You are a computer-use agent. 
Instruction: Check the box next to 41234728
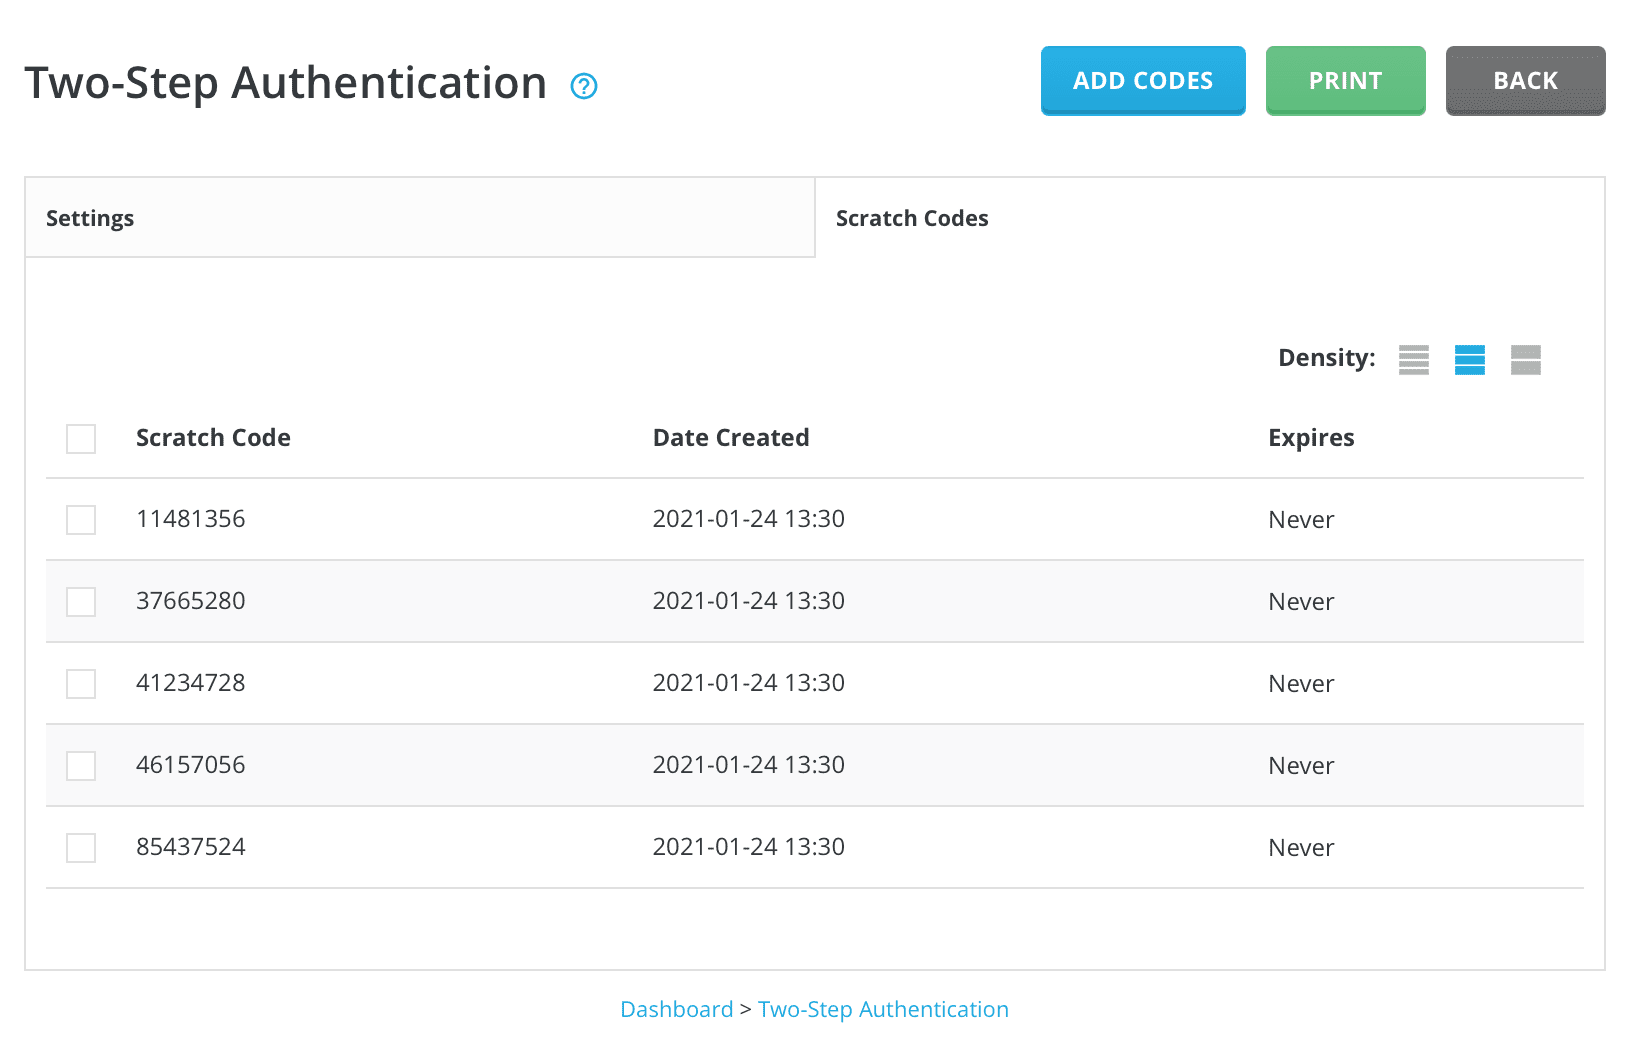click(80, 683)
